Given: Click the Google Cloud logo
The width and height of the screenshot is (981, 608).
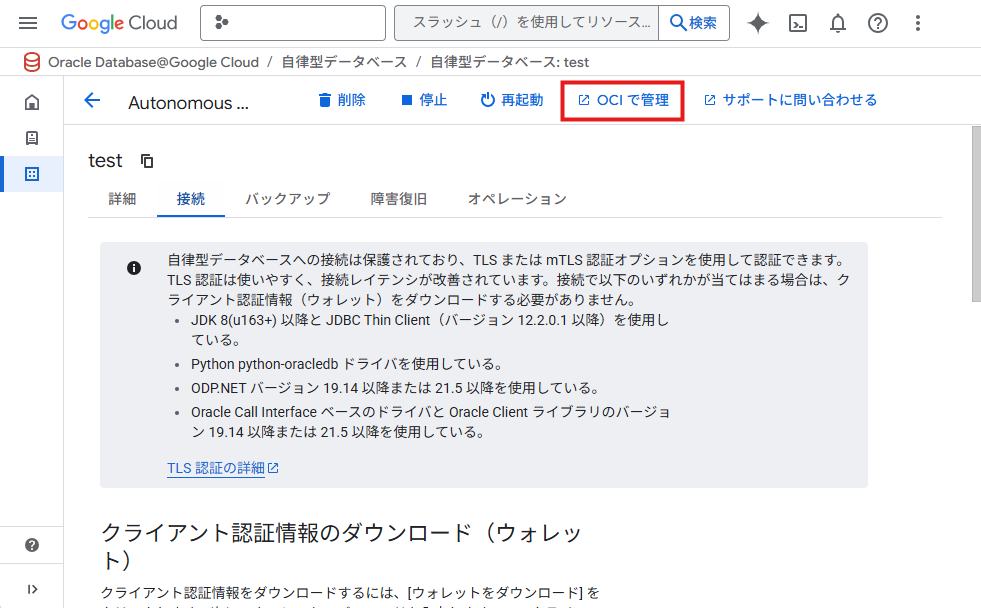Looking at the screenshot, I should (119, 23).
